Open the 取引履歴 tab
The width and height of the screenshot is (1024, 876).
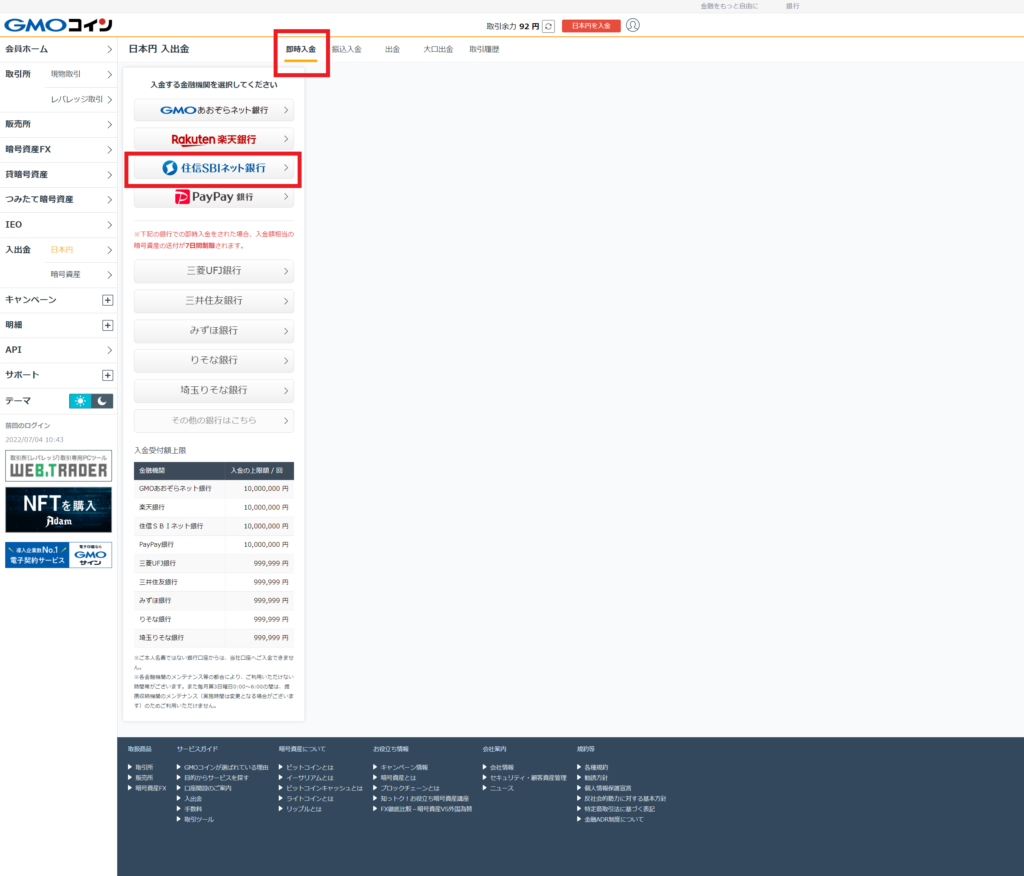[484, 49]
